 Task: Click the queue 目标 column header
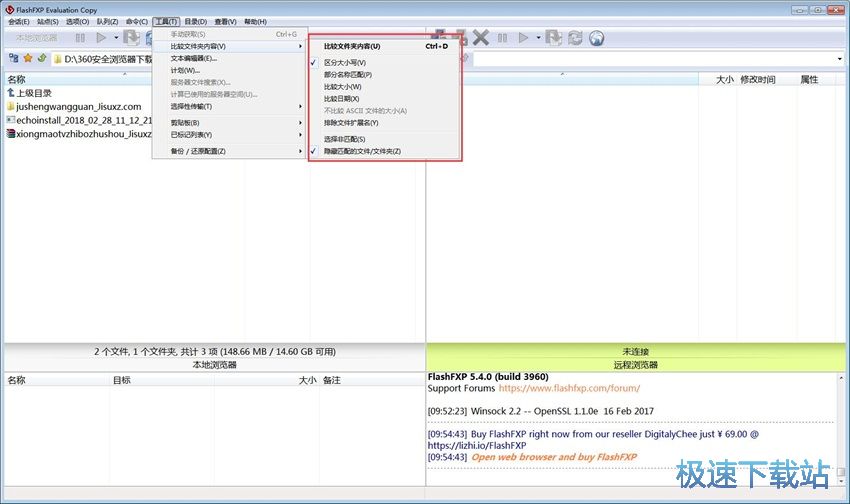(x=122, y=380)
